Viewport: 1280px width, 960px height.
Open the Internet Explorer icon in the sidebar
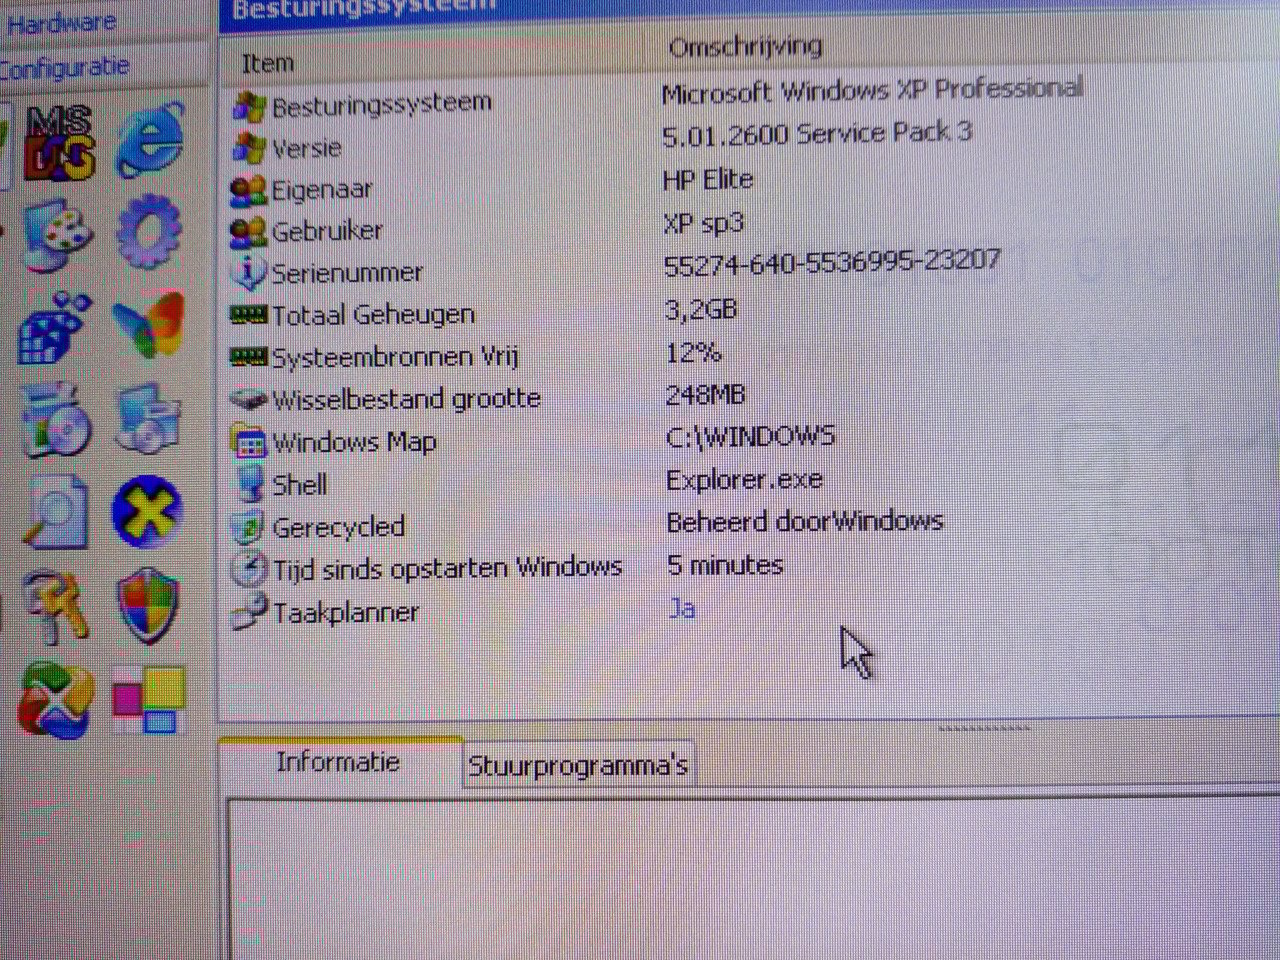[x=151, y=139]
